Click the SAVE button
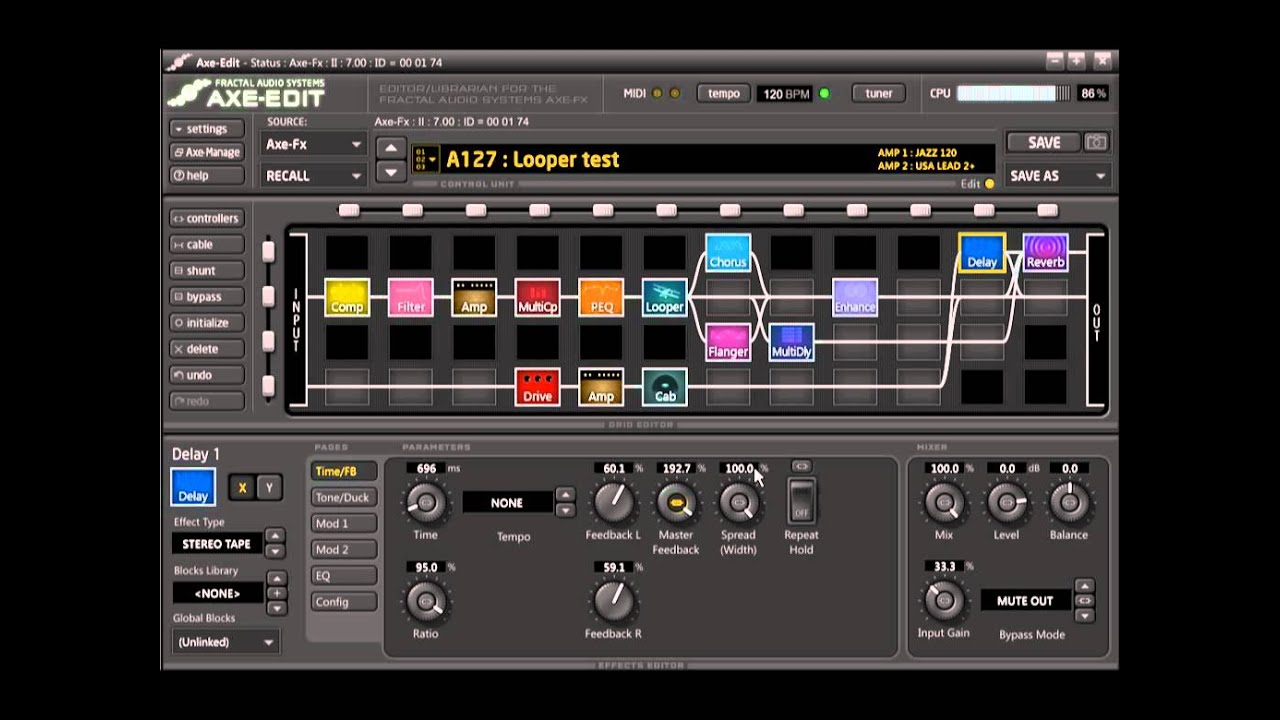The height and width of the screenshot is (720, 1280). pyautogui.click(x=1044, y=143)
